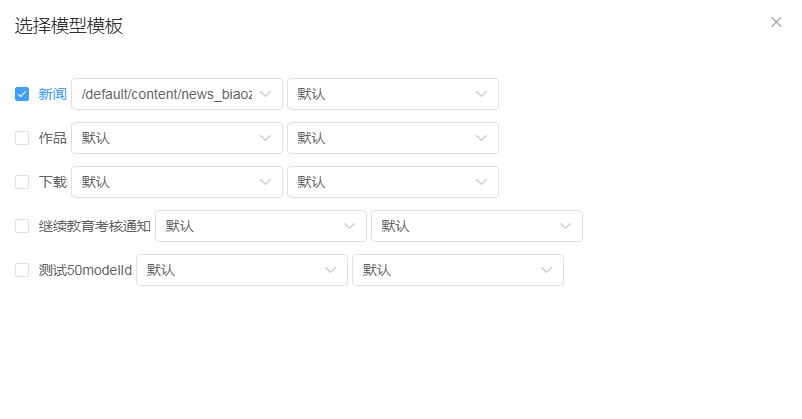Select the 测试50modelId checkbox
Image resolution: width=802 pixels, height=419 pixels.
(22, 270)
